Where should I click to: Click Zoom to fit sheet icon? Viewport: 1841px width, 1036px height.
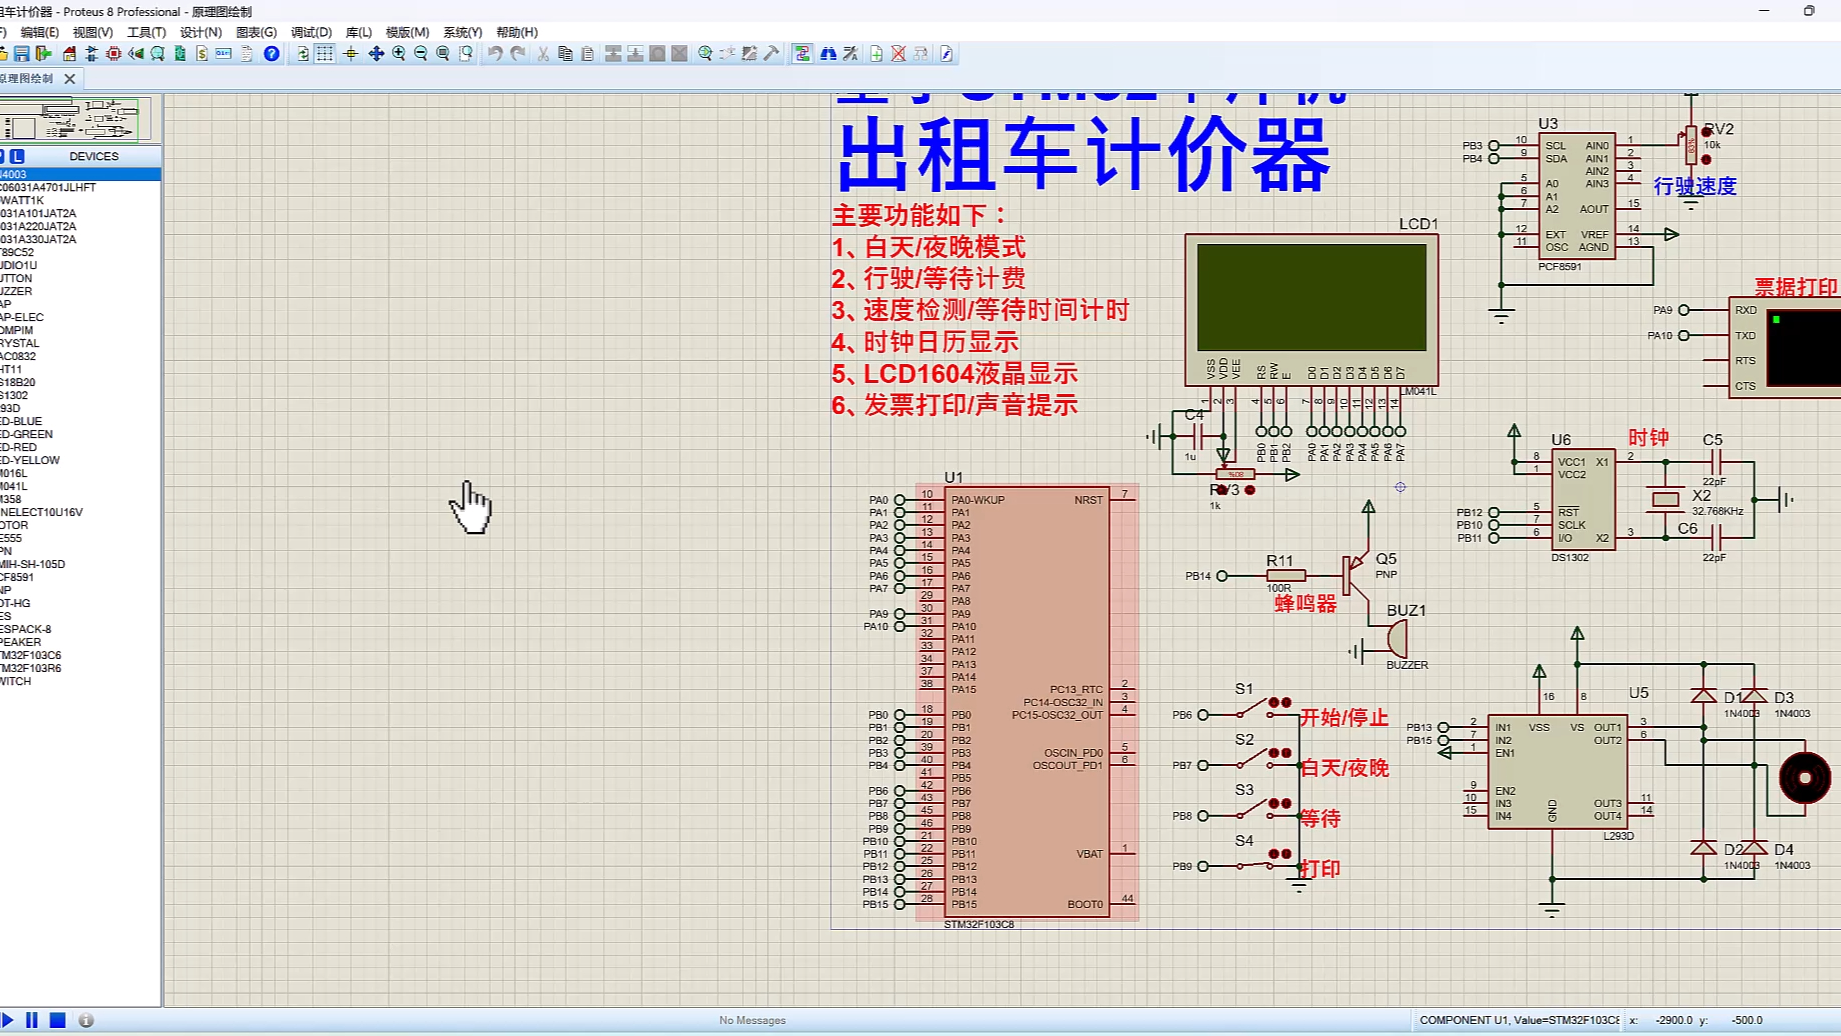(443, 54)
